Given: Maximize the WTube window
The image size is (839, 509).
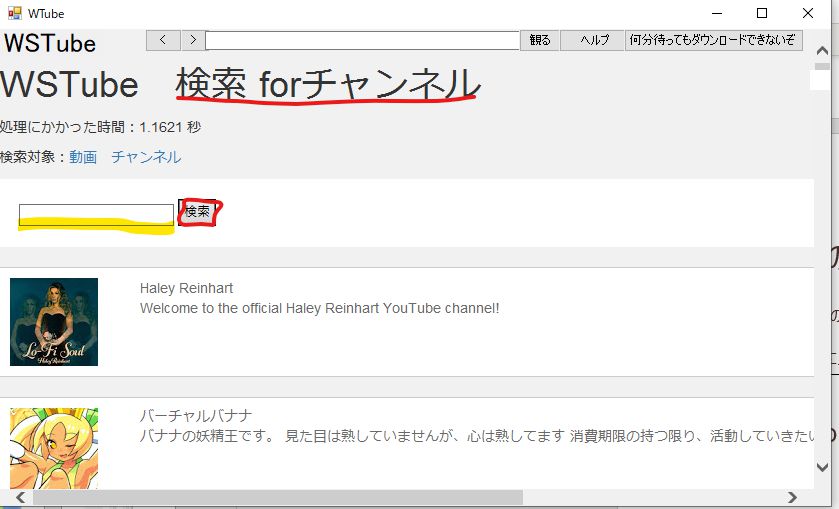Looking at the screenshot, I should (762, 14).
